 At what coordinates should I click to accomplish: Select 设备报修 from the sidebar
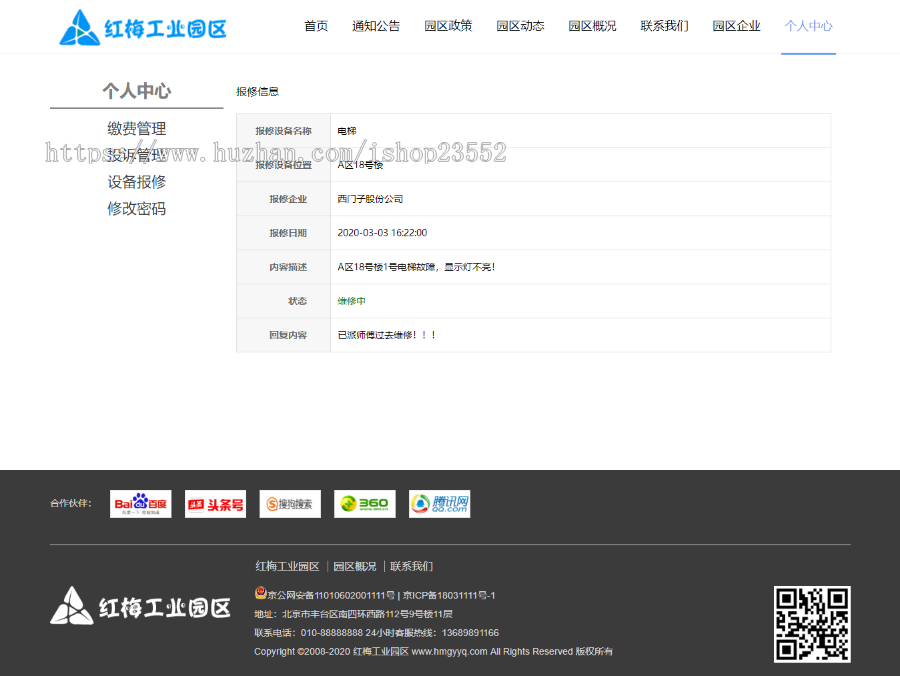135,182
